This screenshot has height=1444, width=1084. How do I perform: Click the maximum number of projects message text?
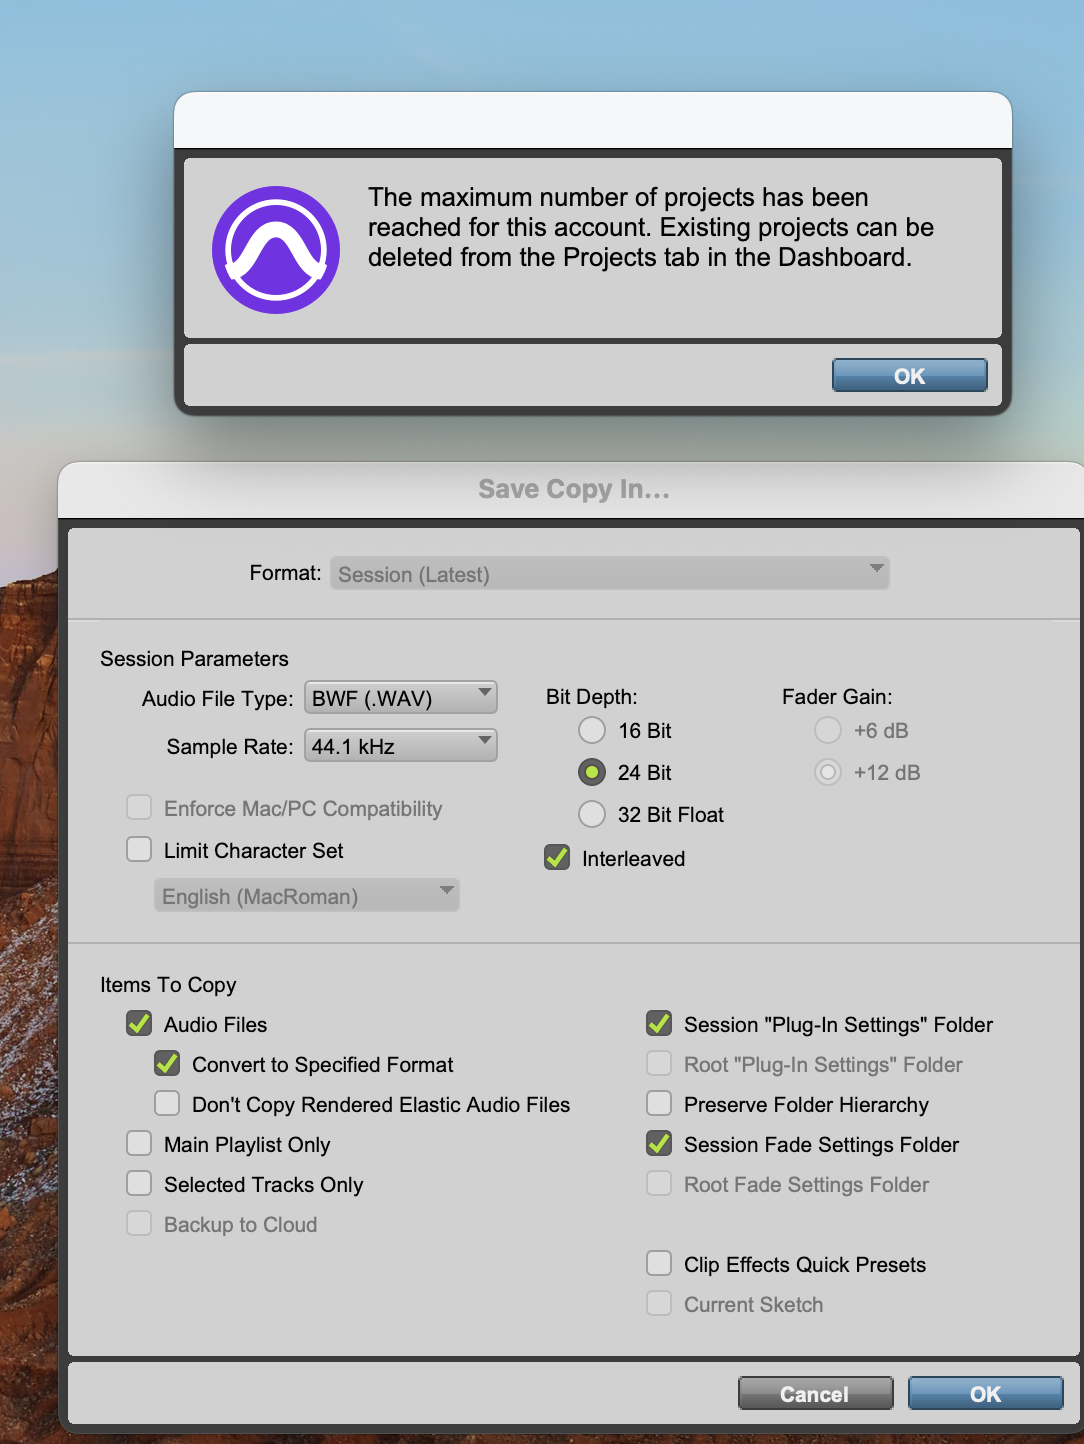651,227
